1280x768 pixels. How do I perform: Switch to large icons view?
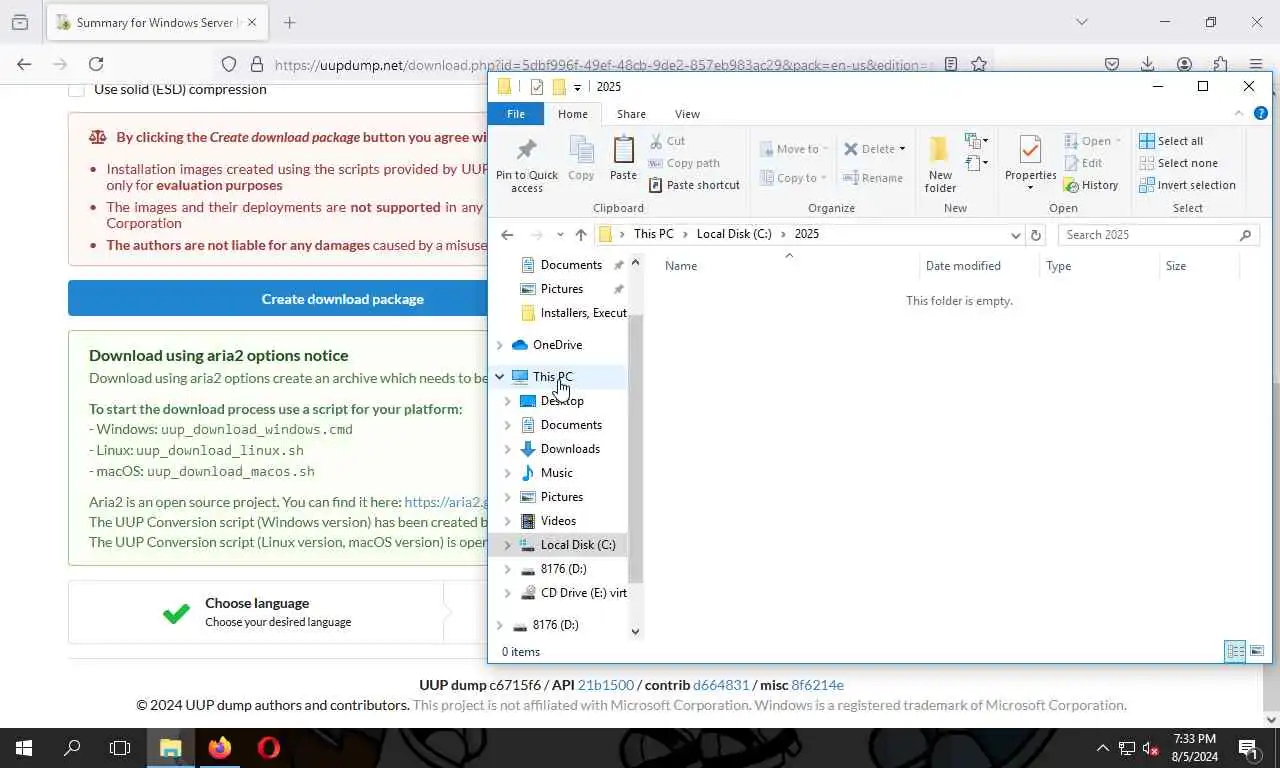coord(1257,651)
